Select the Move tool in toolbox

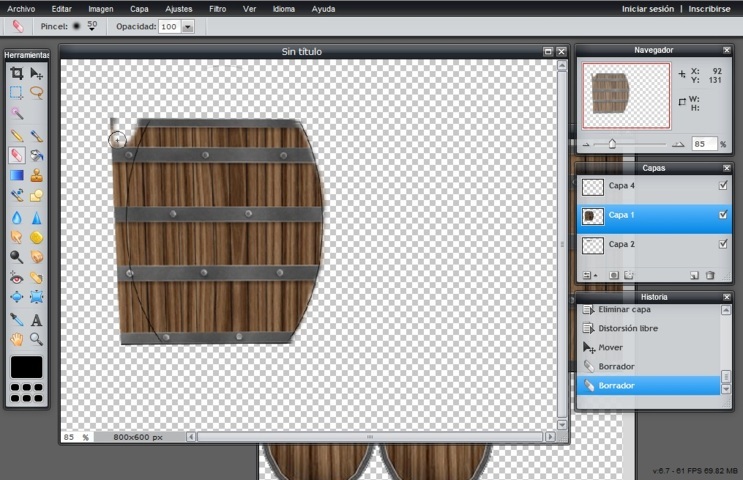tap(36, 73)
